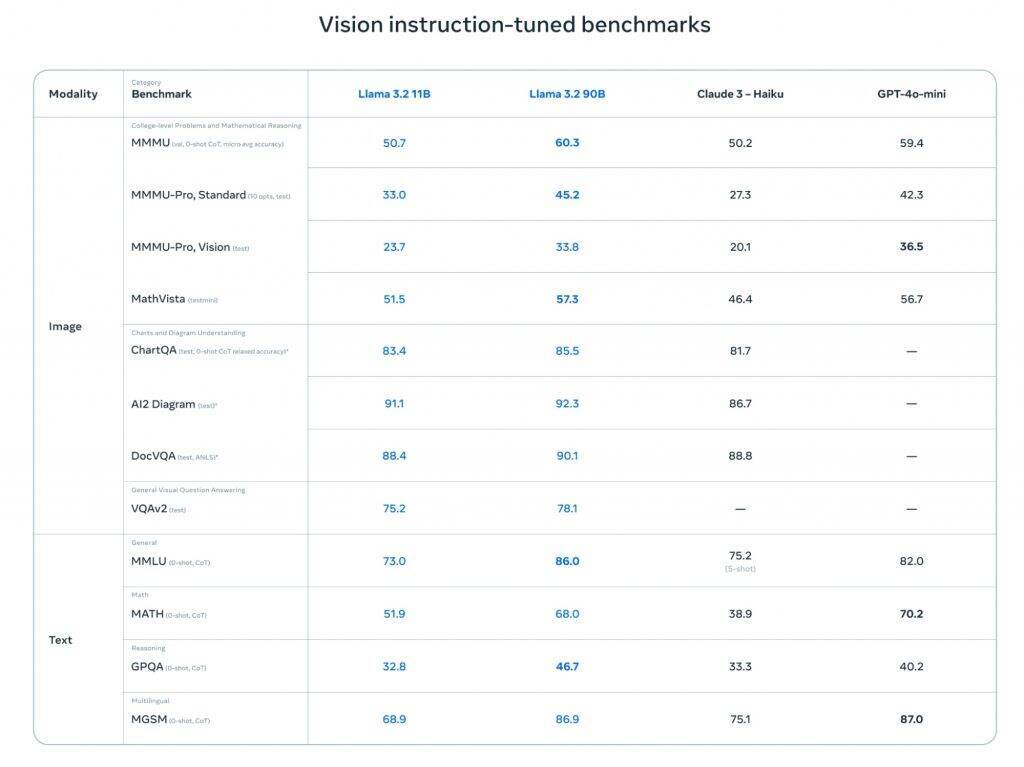Click the Llama 3.2 90B column header
This screenshot has width=1024, height=767.
point(567,94)
